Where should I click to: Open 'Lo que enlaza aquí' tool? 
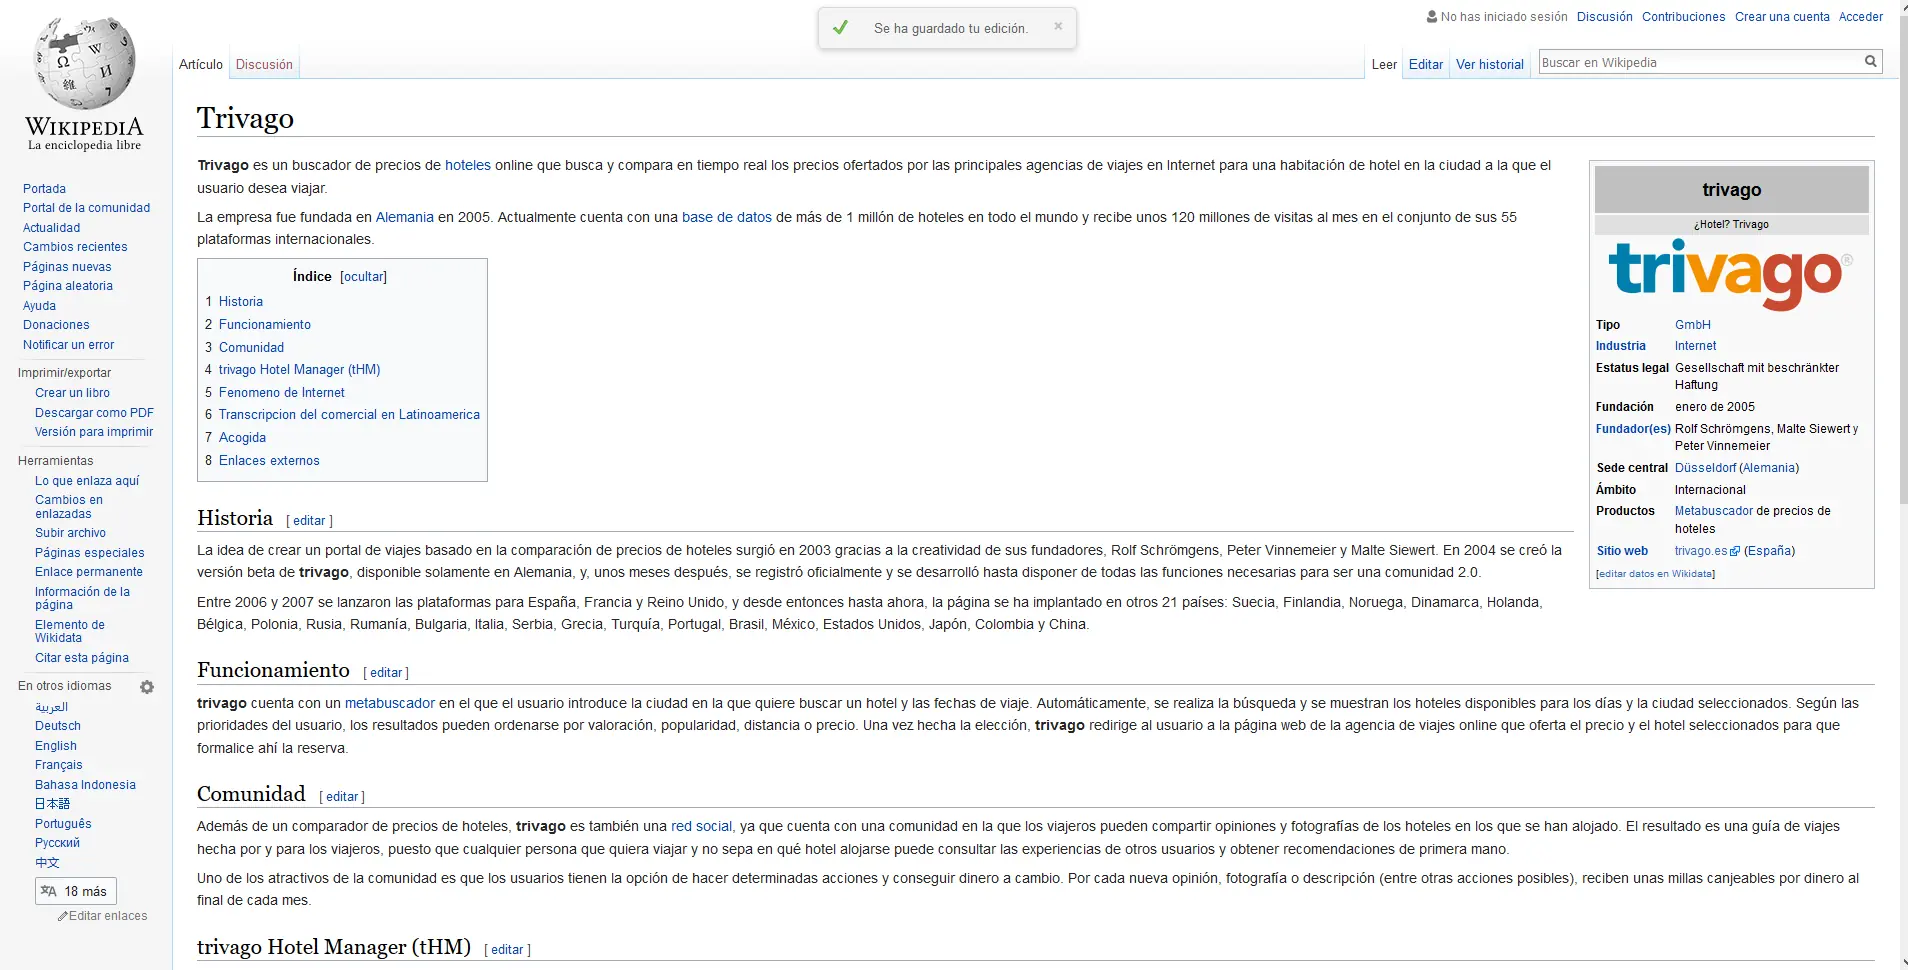pyautogui.click(x=87, y=481)
